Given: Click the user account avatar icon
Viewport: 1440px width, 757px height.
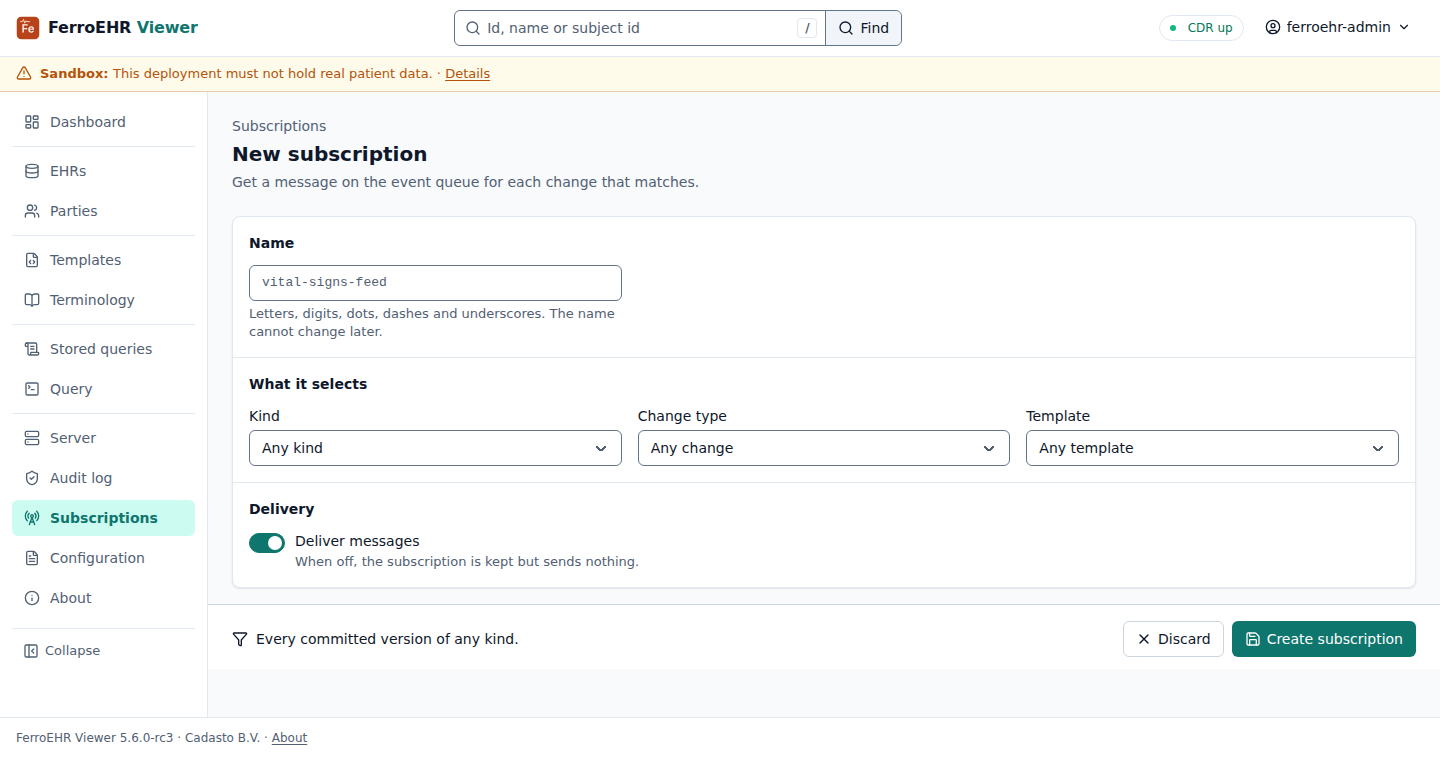Looking at the screenshot, I should [1273, 28].
